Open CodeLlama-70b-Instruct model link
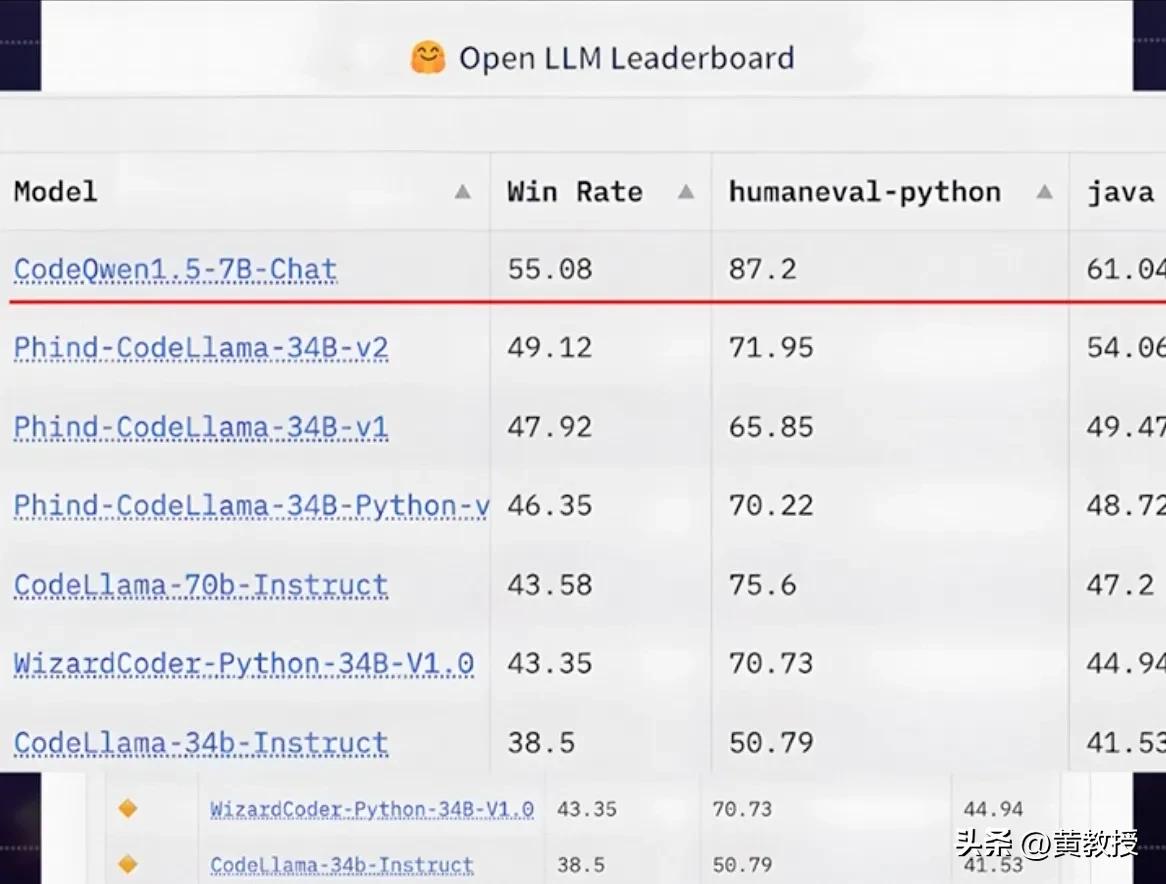Viewport: 1166px width, 884px height. point(201,585)
